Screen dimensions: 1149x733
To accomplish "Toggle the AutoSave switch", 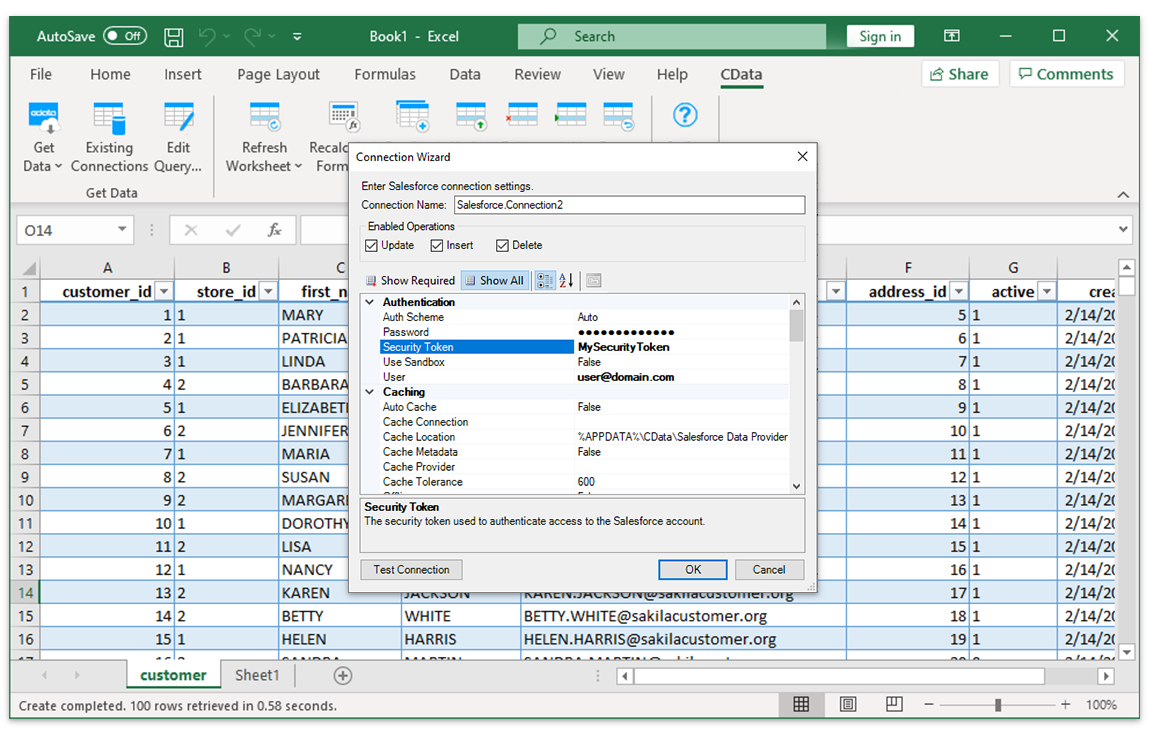I will click(125, 36).
